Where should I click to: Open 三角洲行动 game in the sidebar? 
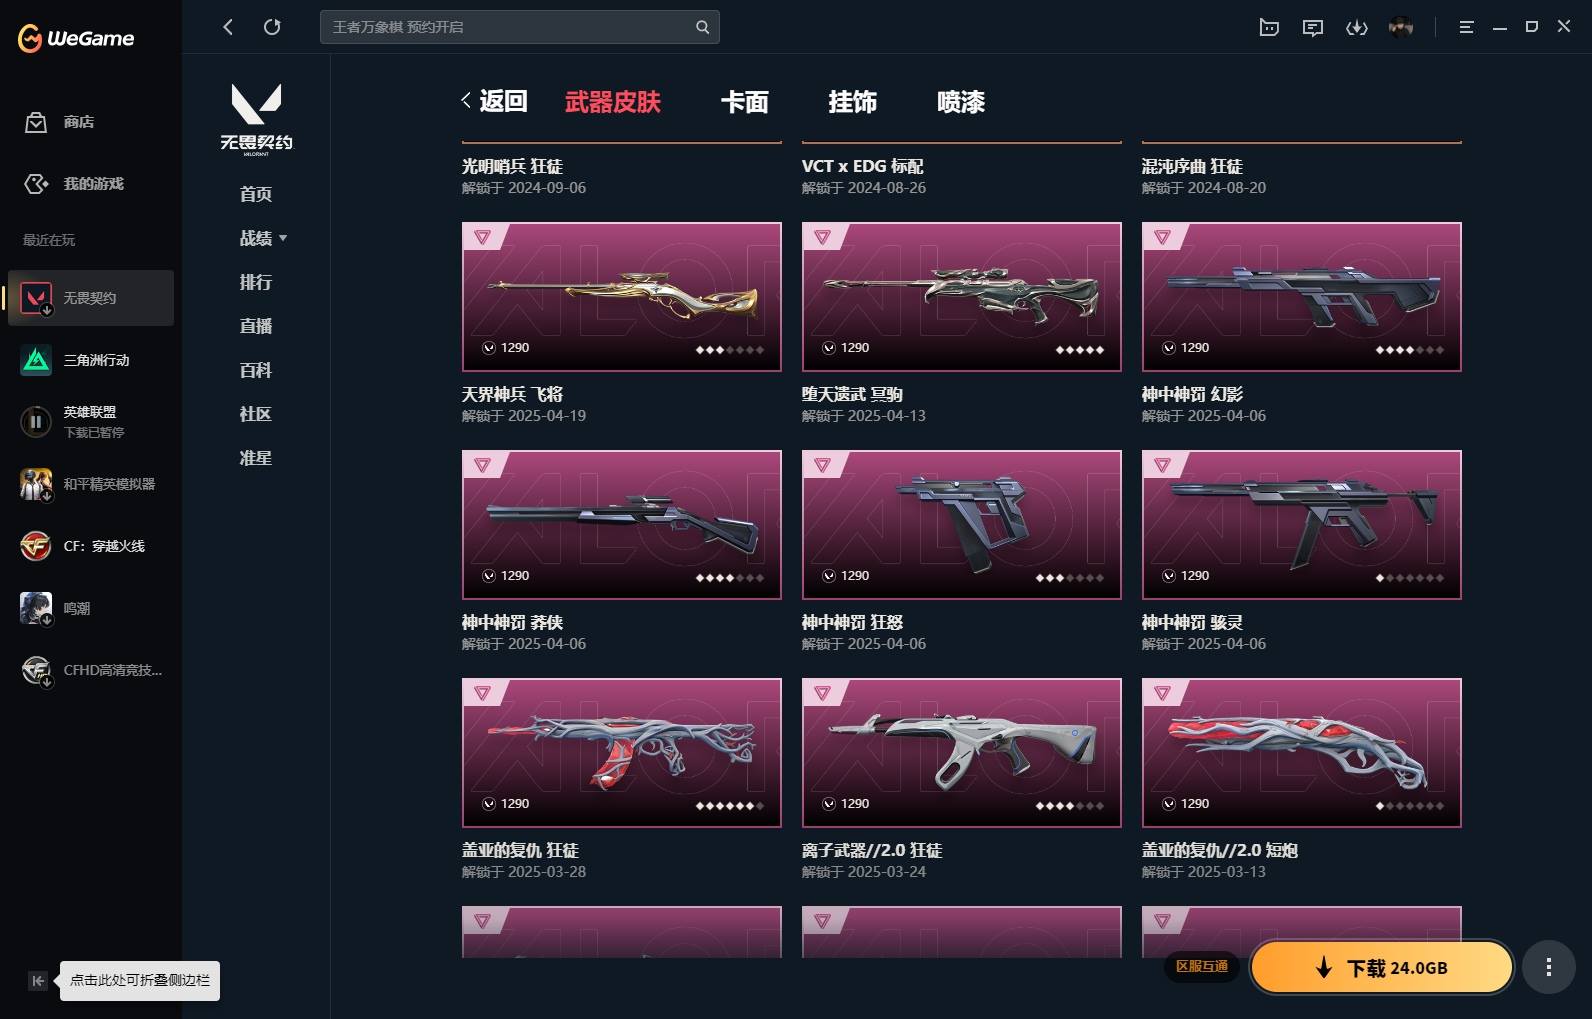[91, 360]
